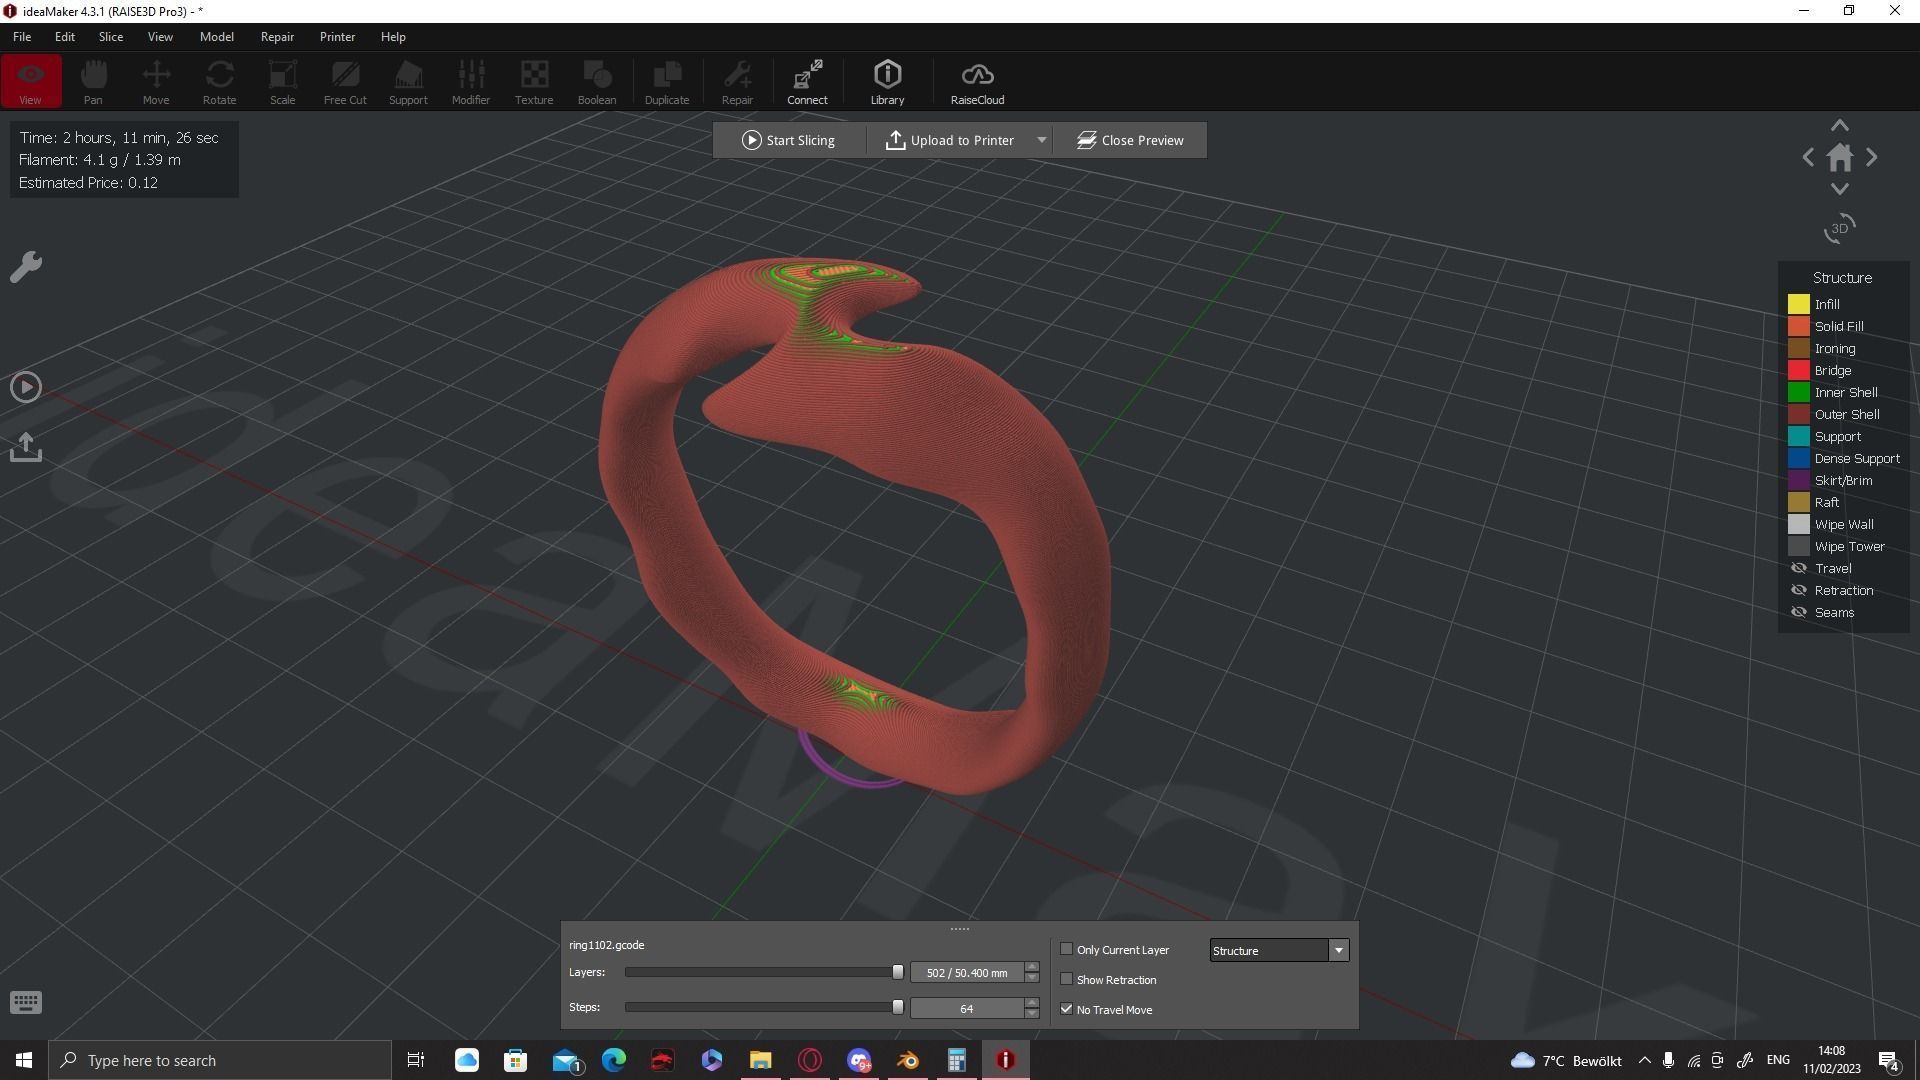This screenshot has height=1080, width=1920.
Task: Click Close Preview button
Action: [x=1130, y=140]
